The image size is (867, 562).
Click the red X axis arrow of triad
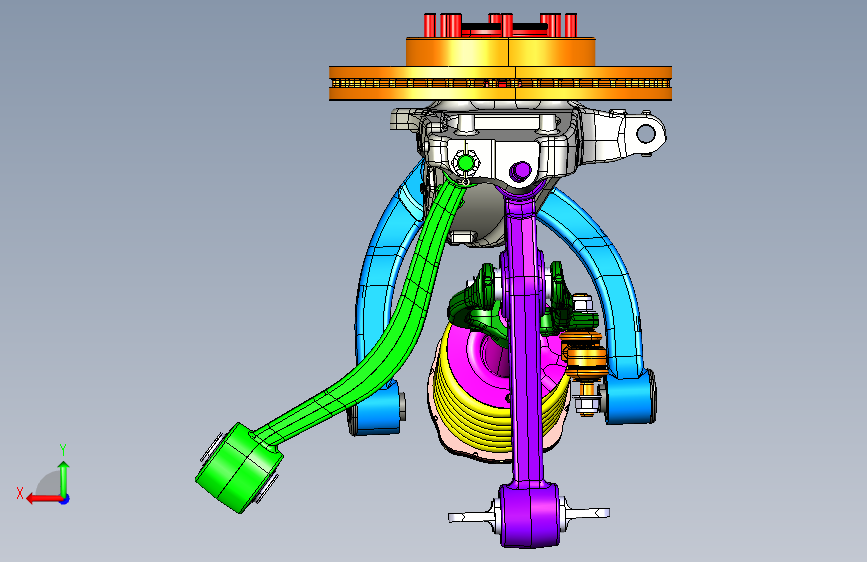[x=43, y=499]
